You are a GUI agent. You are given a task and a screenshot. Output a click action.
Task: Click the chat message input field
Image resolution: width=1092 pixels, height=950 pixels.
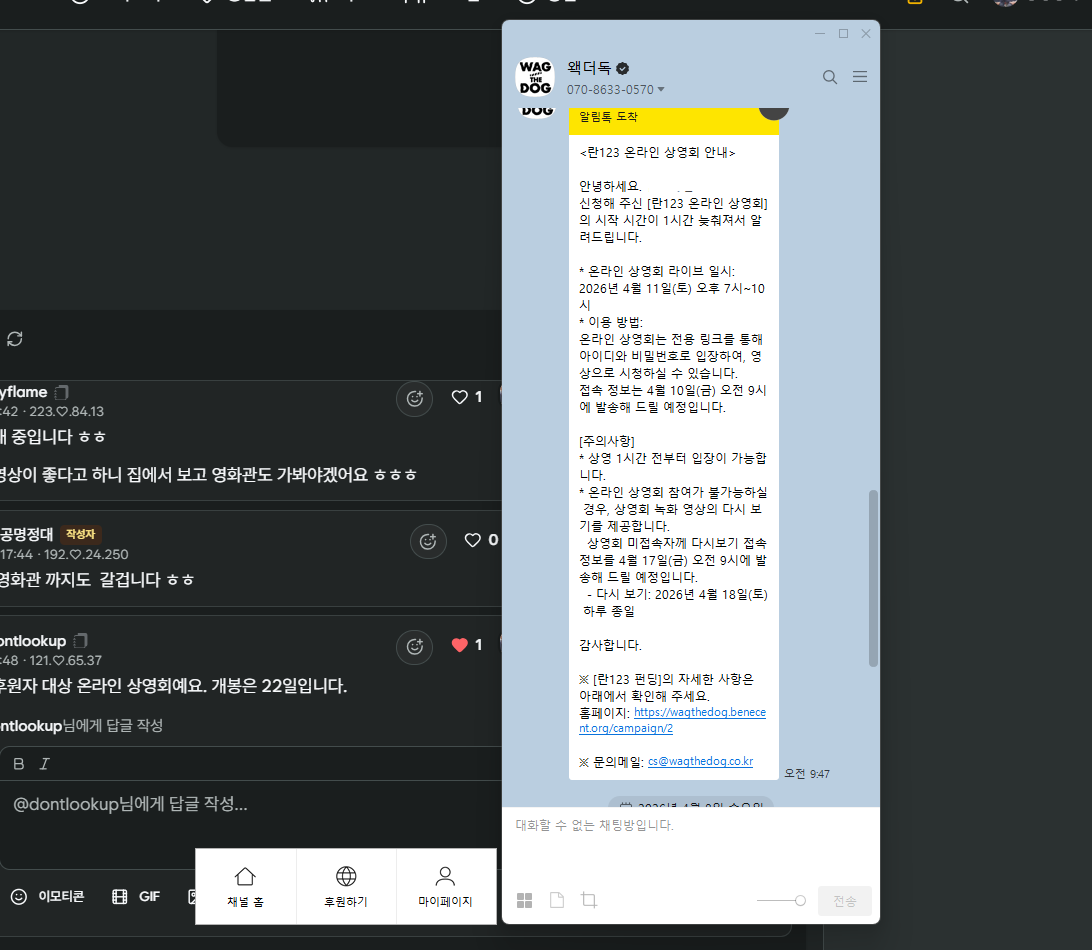click(x=690, y=843)
